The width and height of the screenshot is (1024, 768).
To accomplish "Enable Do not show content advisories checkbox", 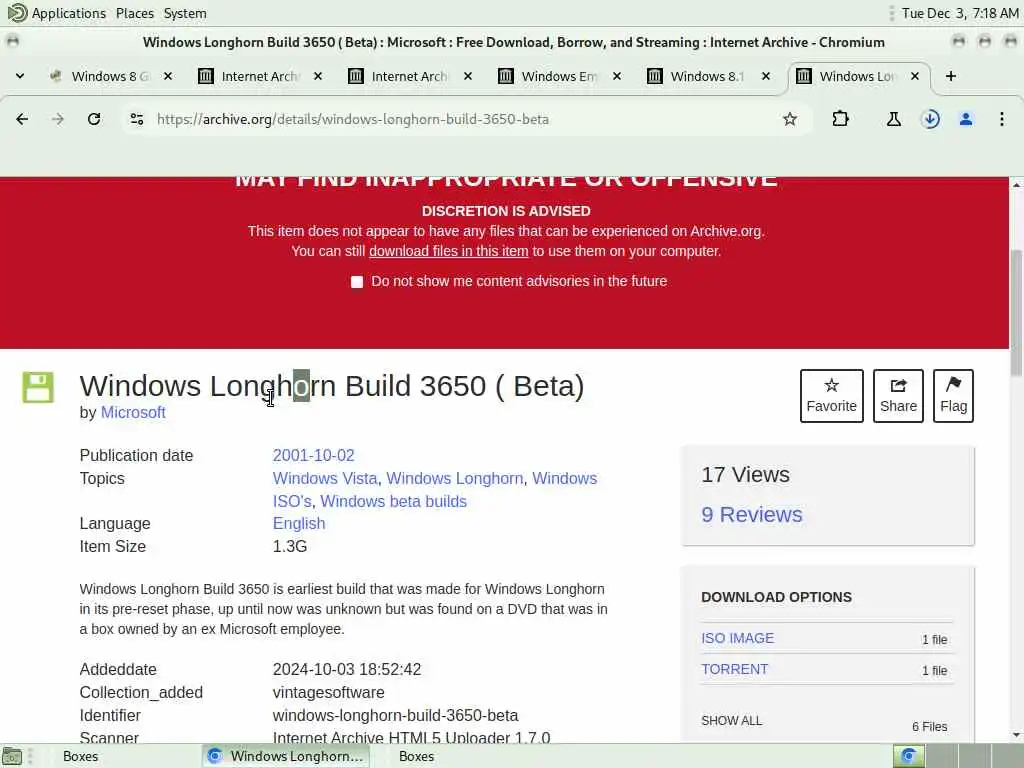I will (x=357, y=281).
